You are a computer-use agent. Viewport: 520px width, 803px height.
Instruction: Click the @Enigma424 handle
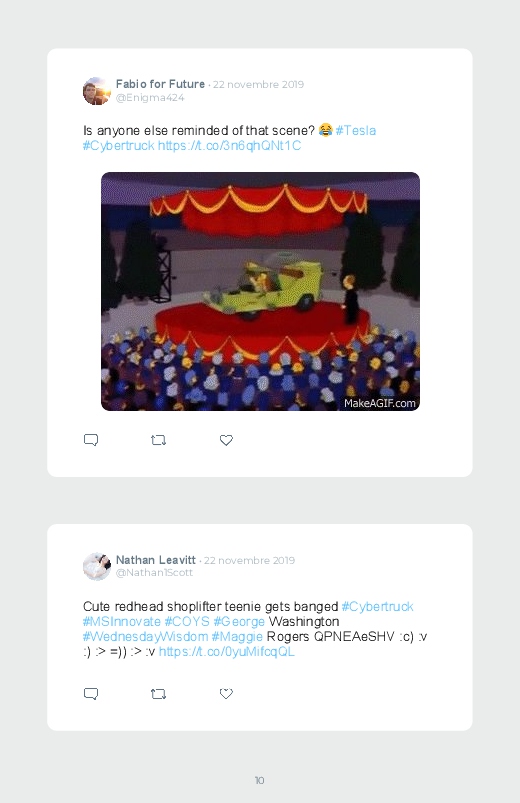tap(150, 98)
